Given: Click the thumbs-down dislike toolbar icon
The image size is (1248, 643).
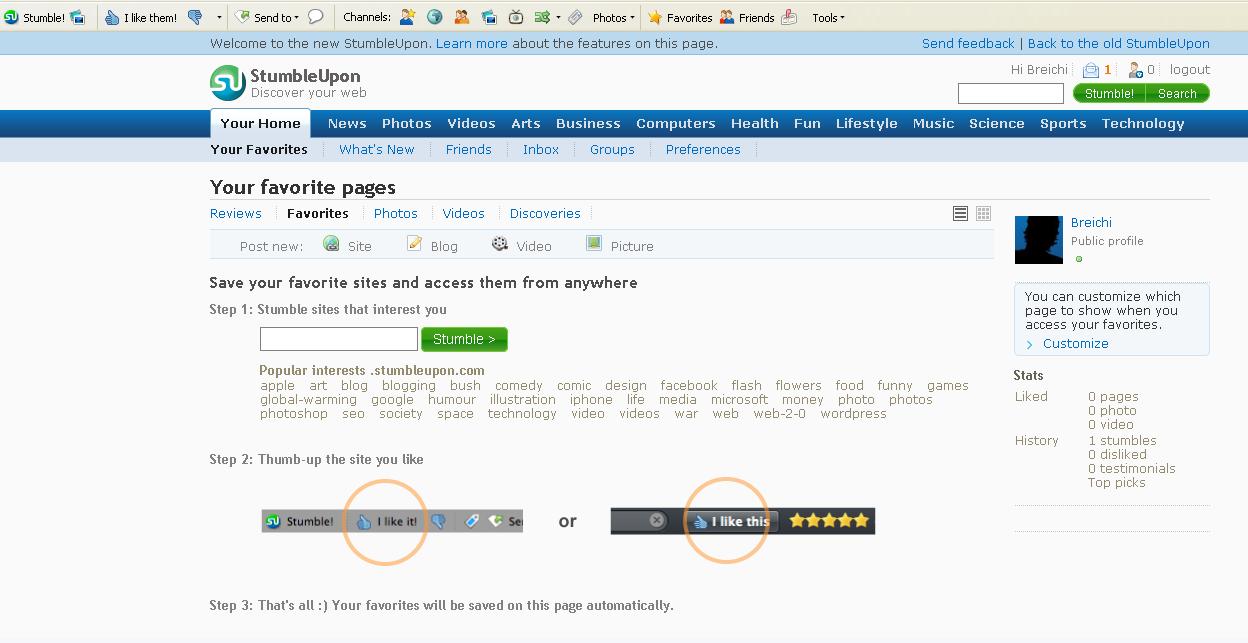Looking at the screenshot, I should (x=195, y=17).
